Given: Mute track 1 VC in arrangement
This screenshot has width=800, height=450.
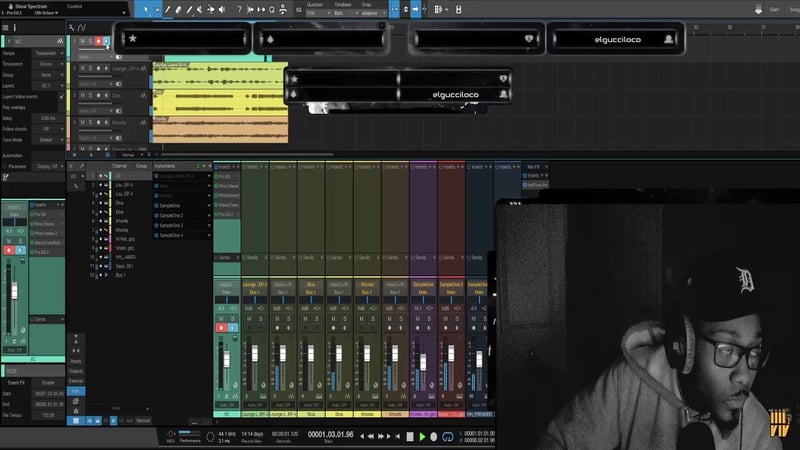Looking at the screenshot, I should [83, 41].
